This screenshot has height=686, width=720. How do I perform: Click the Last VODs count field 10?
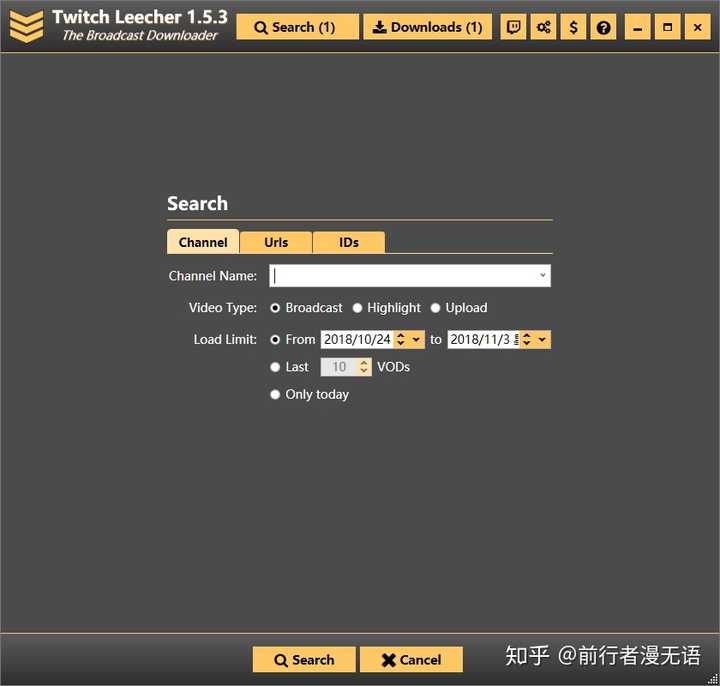pos(339,367)
